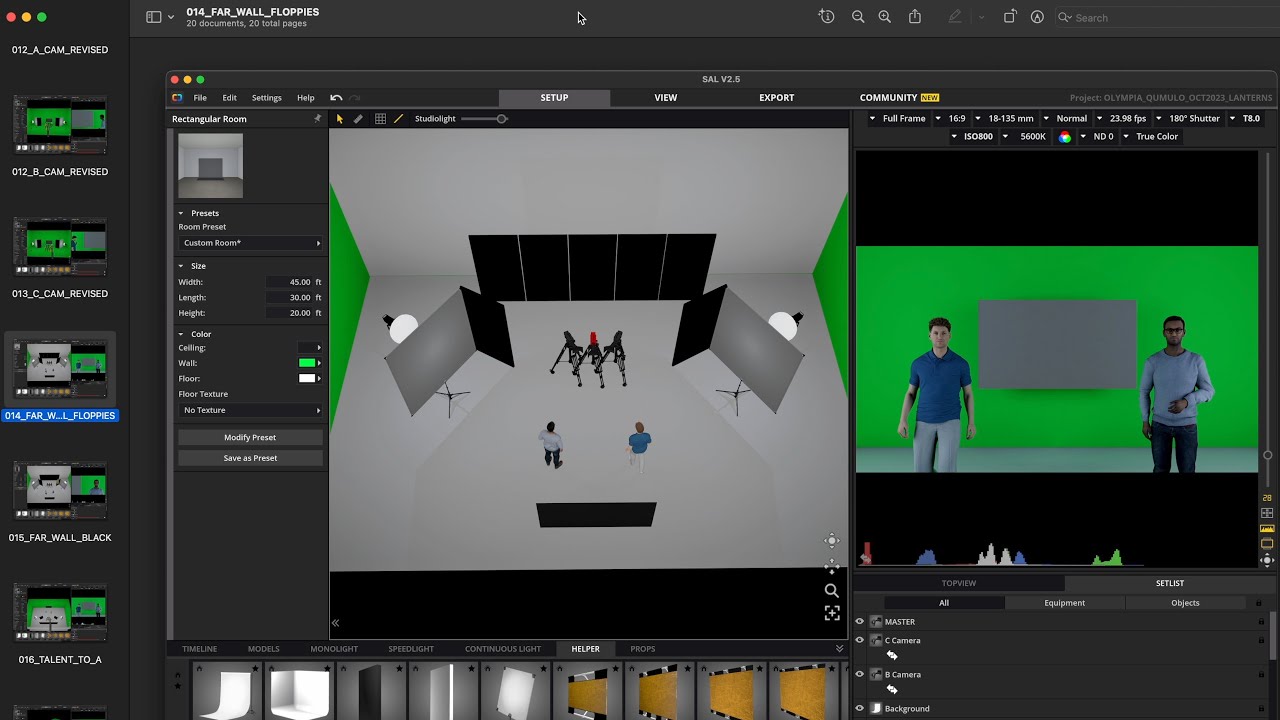Click swap icon under C Camera
The width and height of the screenshot is (1280, 720).
pyautogui.click(x=892, y=656)
